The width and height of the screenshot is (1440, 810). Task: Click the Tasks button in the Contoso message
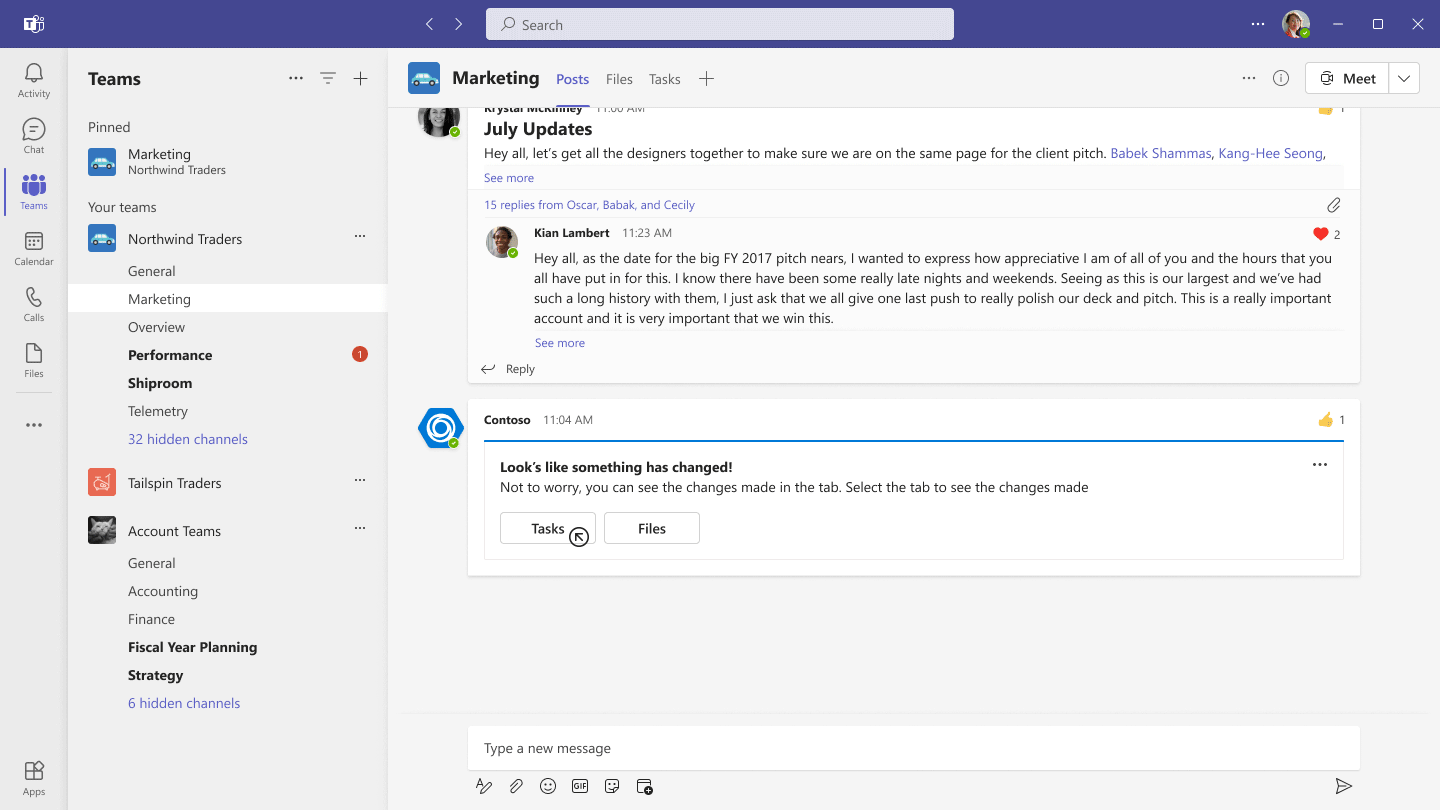tap(547, 528)
